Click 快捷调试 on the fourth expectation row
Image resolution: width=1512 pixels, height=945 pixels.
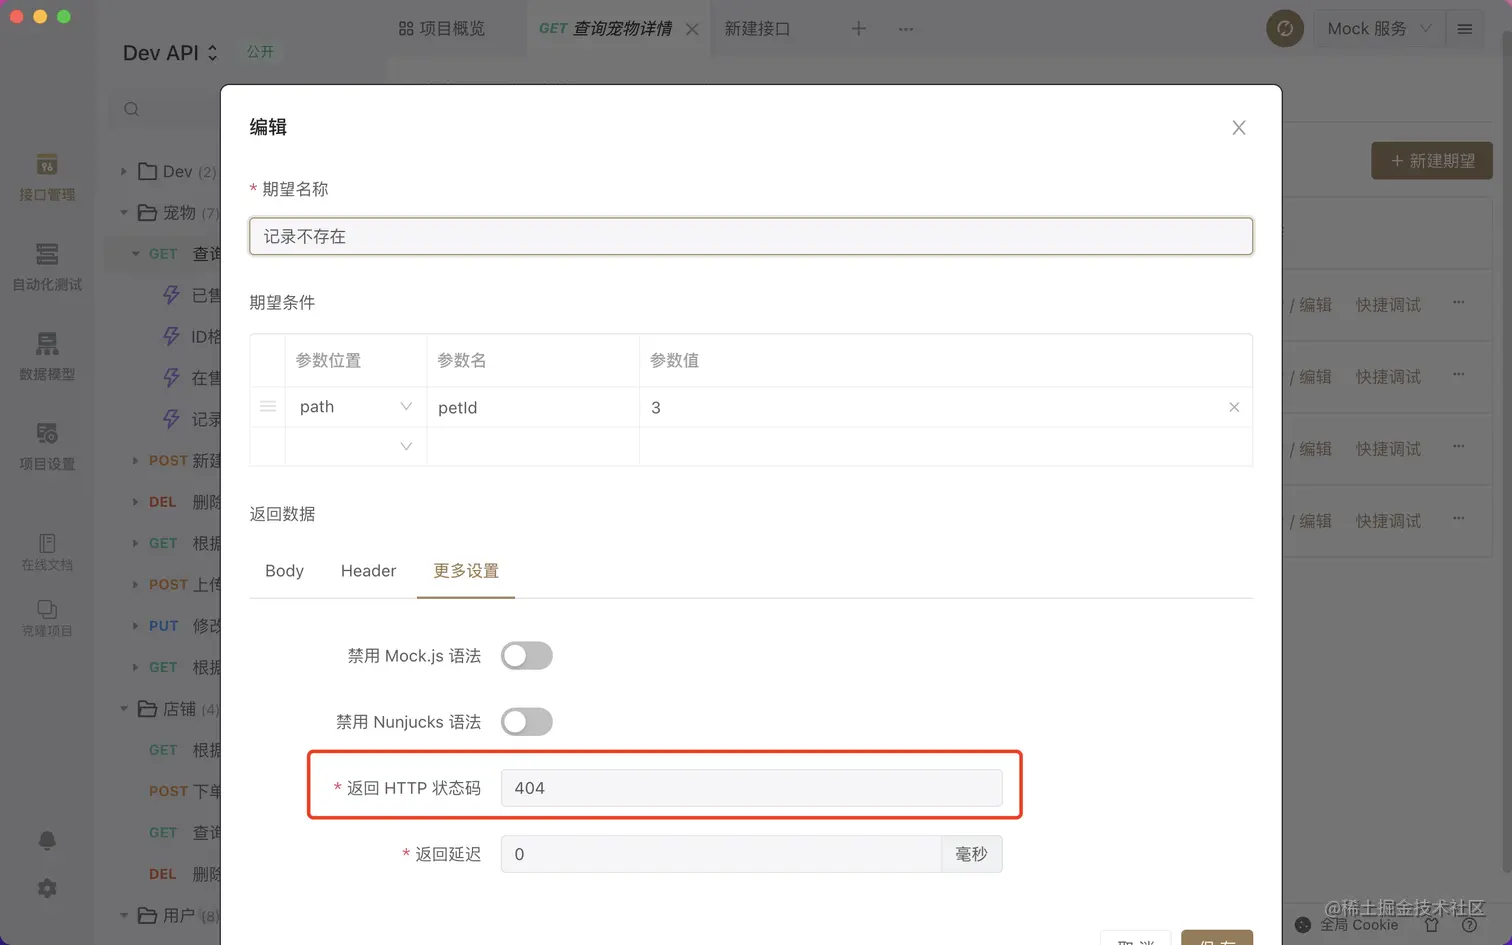1388,521
